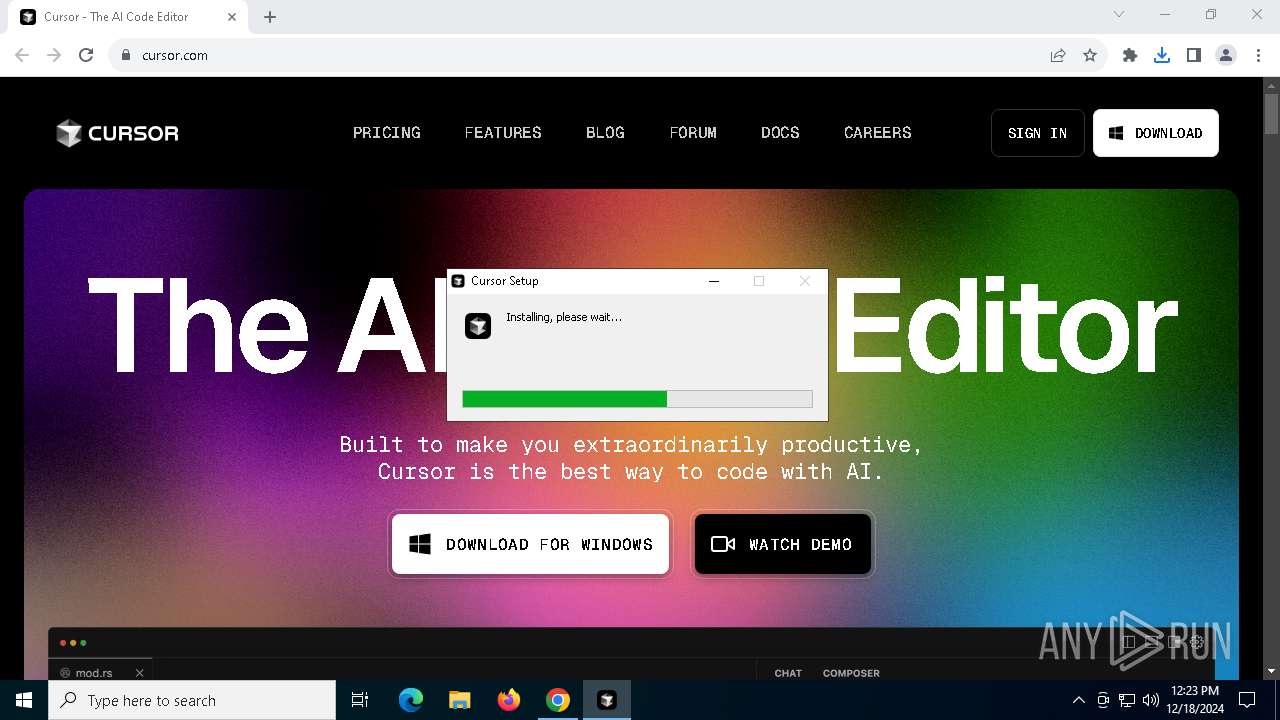Click the Cursor logo in the site header
This screenshot has width=1280, height=720.
[x=117, y=133]
